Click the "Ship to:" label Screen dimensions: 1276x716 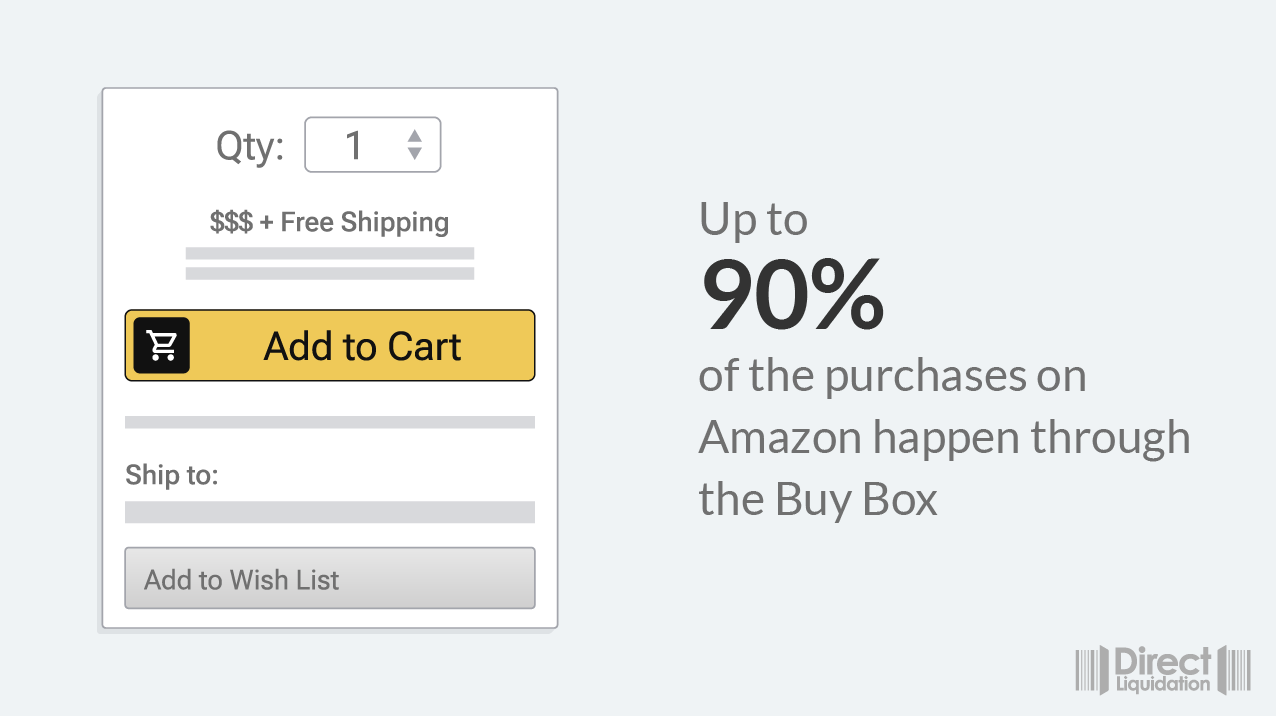171,475
